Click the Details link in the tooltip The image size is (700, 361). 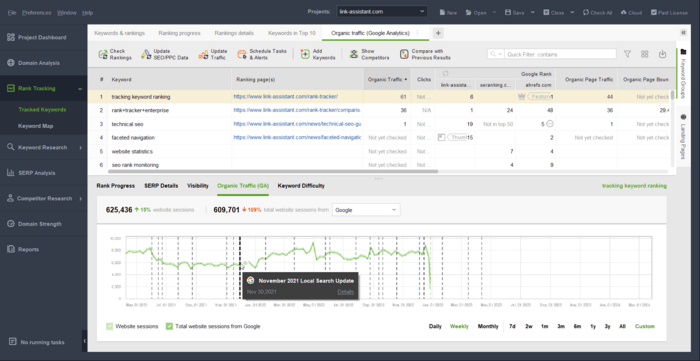click(x=346, y=292)
